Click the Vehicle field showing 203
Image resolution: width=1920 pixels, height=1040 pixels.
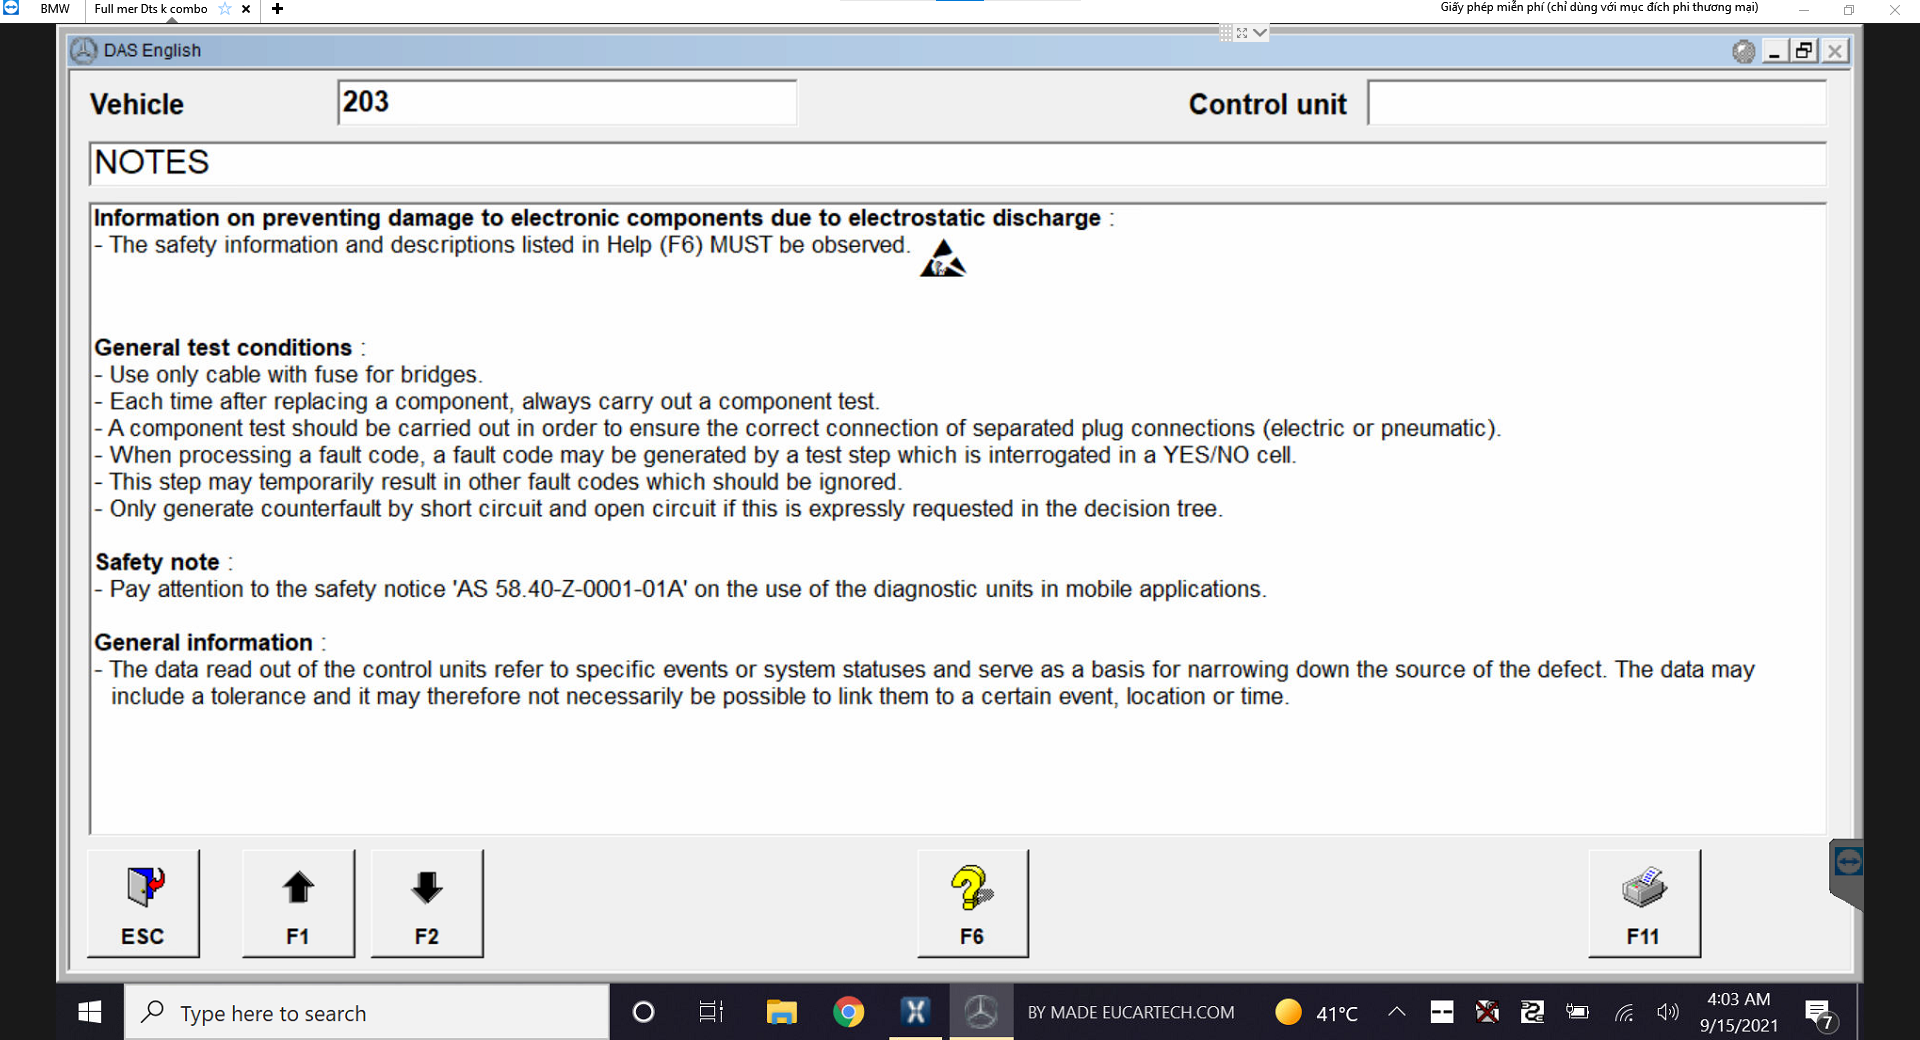(x=567, y=103)
